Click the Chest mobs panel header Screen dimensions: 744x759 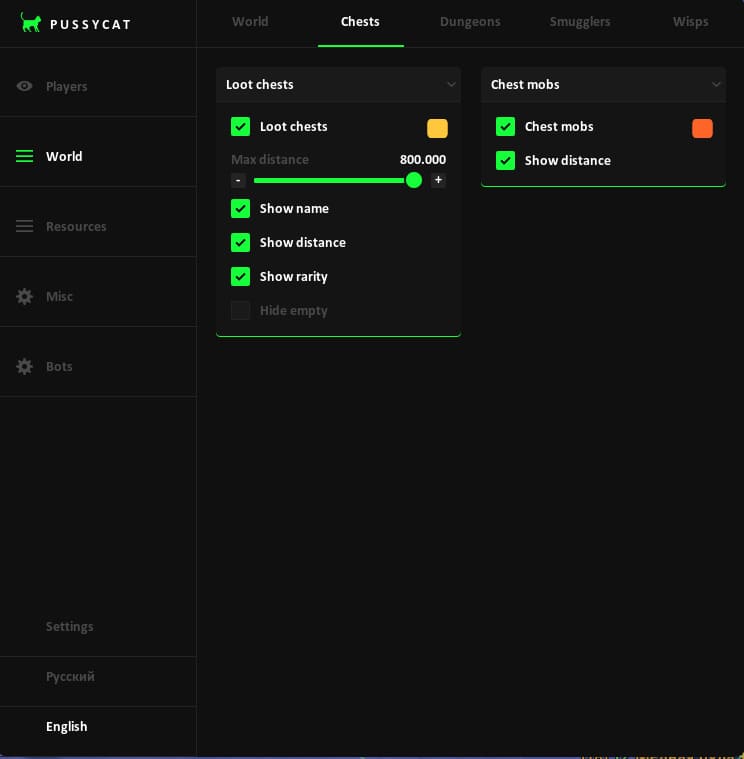(x=603, y=85)
